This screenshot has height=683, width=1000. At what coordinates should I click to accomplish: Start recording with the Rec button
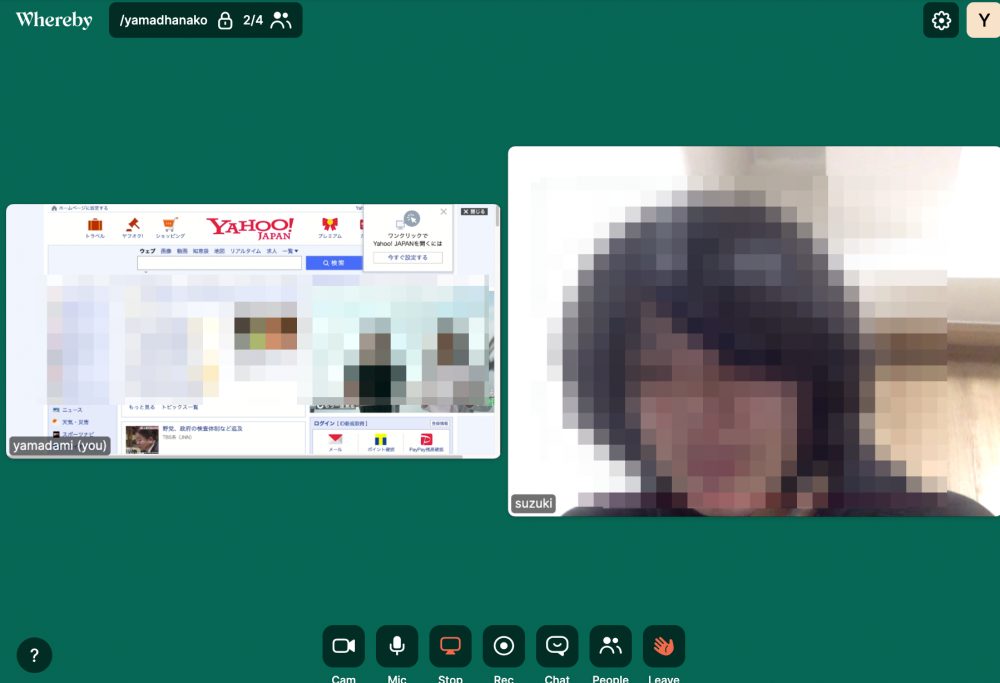(504, 646)
